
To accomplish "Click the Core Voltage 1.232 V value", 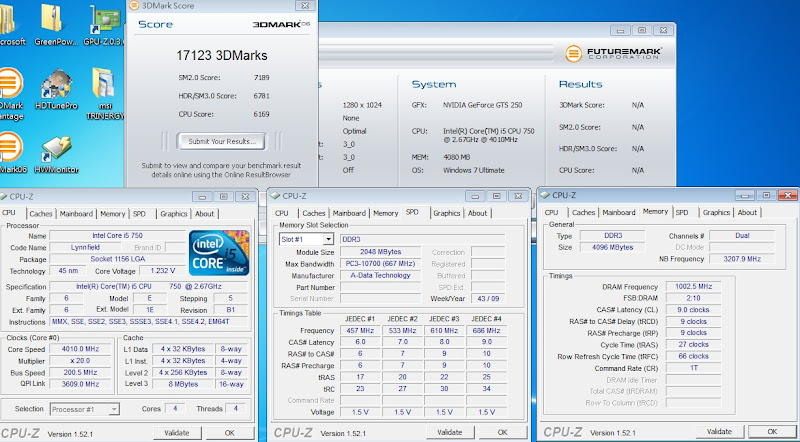I will (163, 271).
